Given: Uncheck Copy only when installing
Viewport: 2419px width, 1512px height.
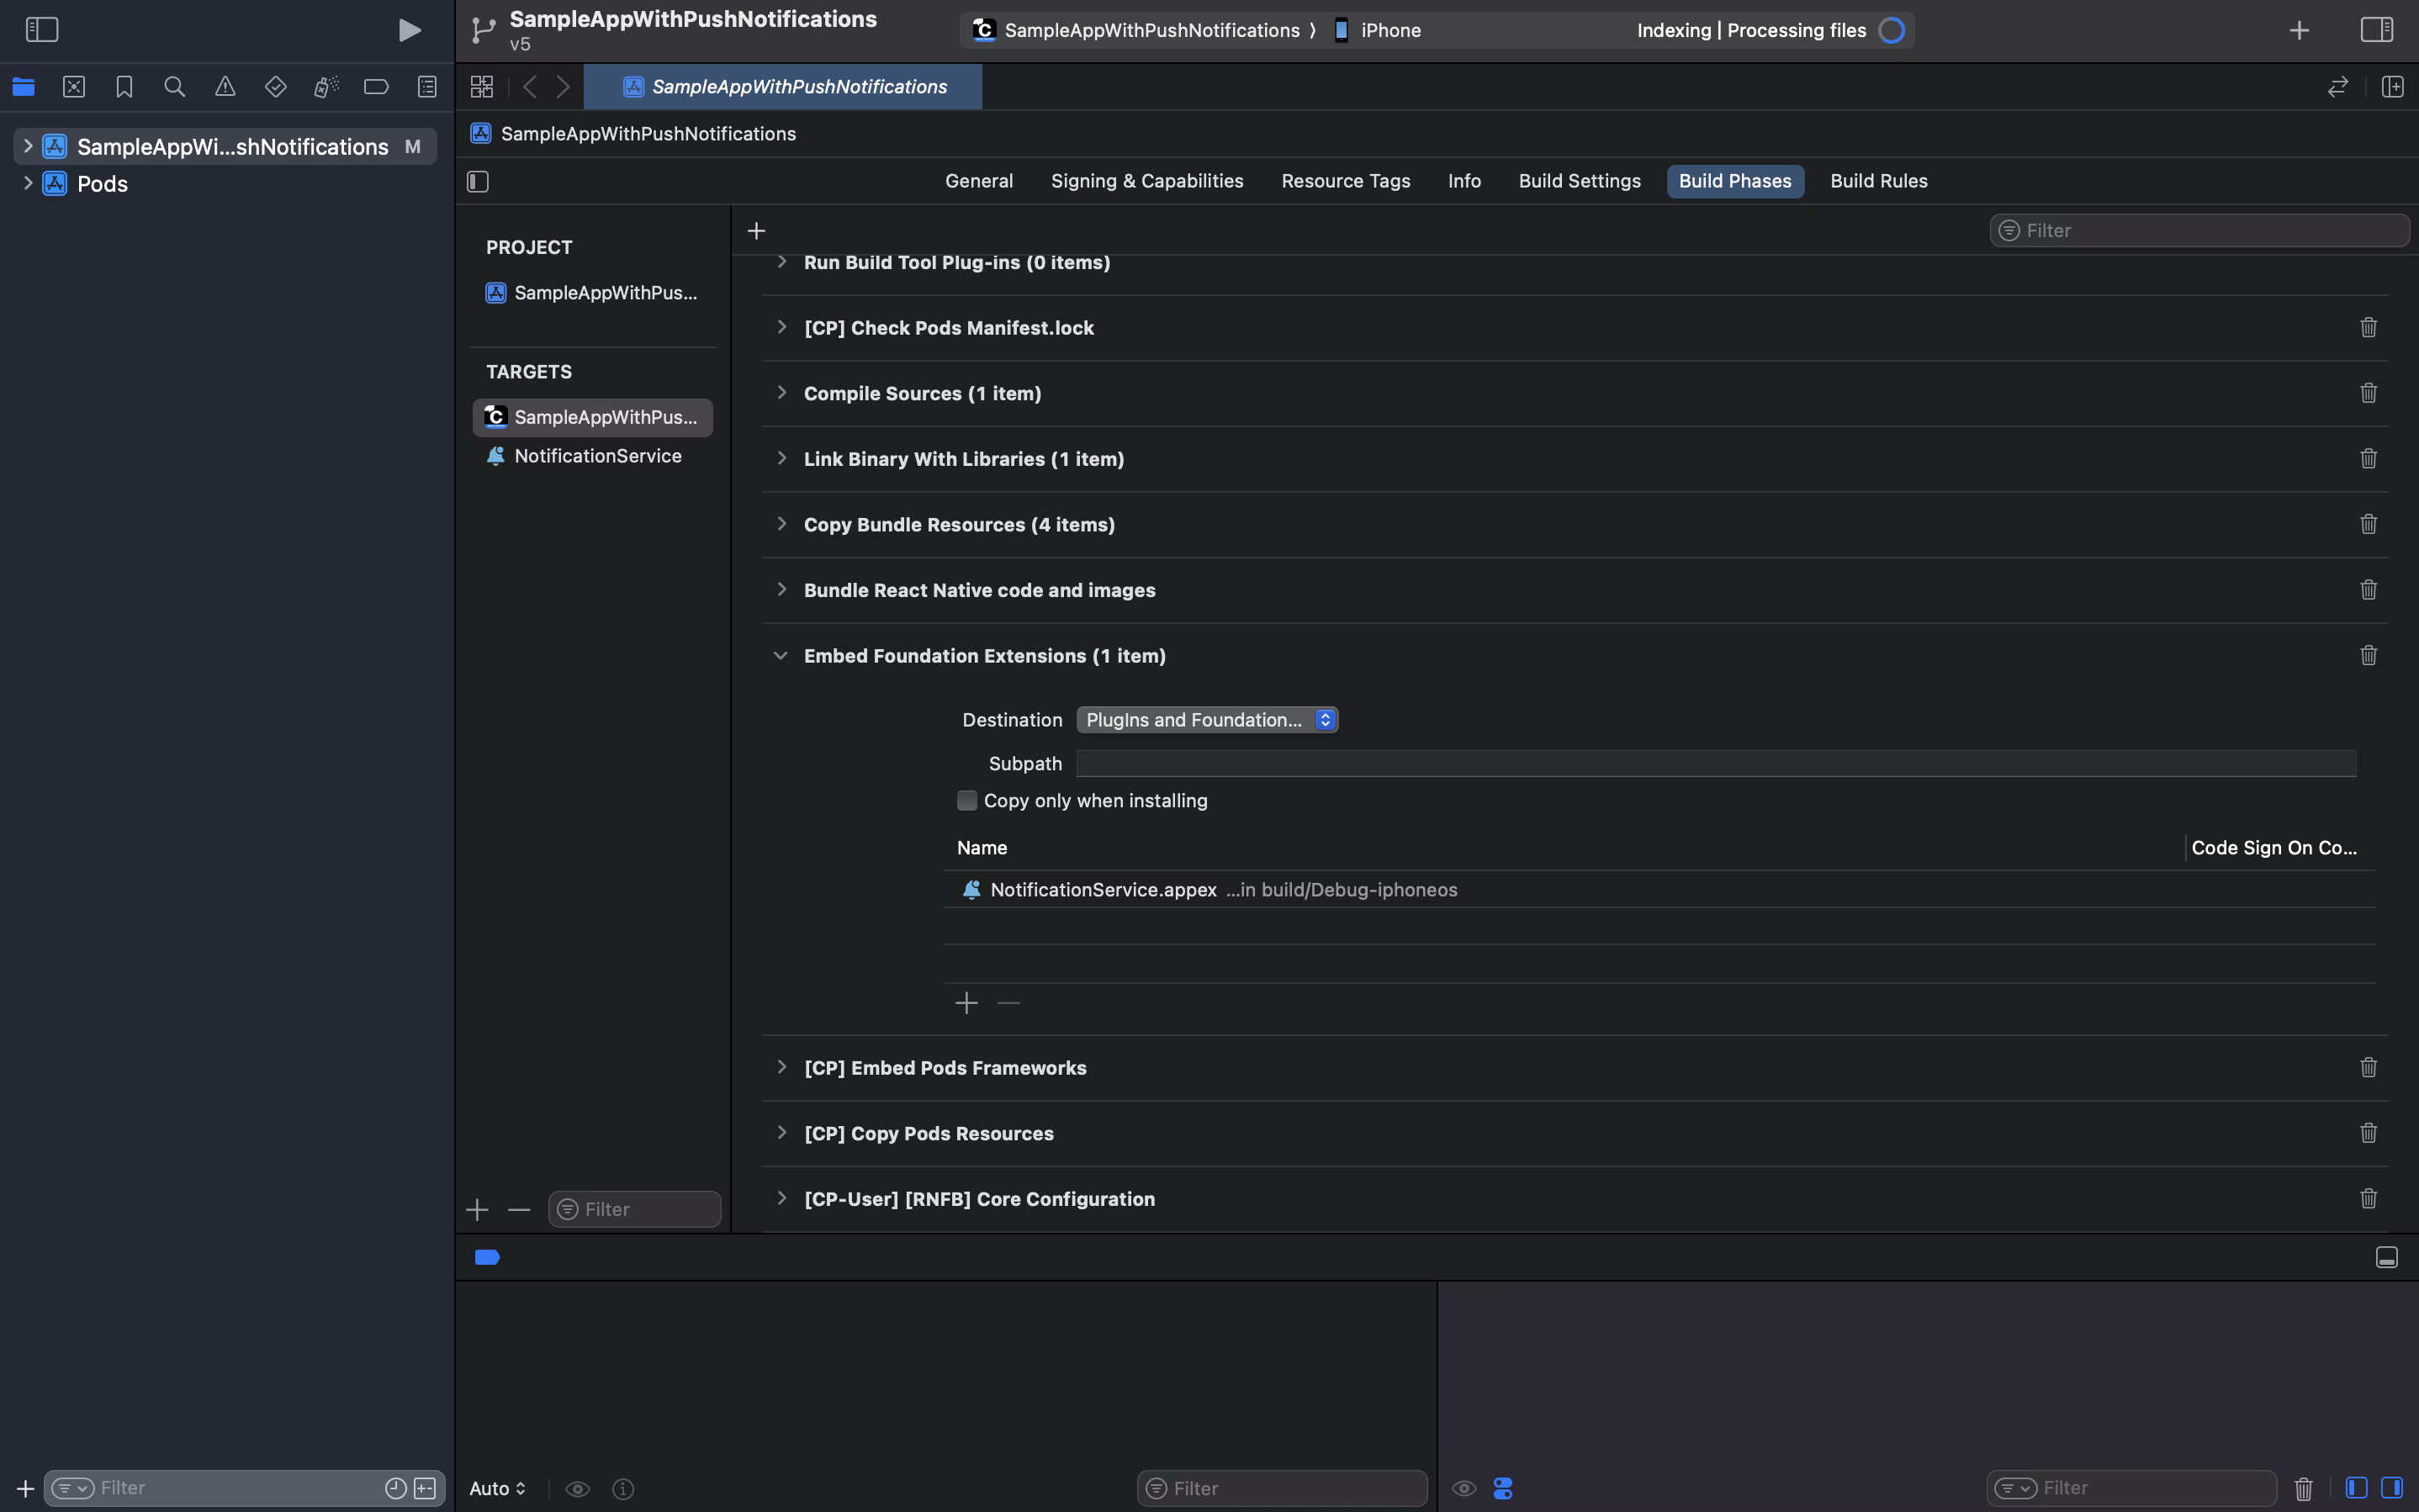Looking at the screenshot, I should [967, 800].
